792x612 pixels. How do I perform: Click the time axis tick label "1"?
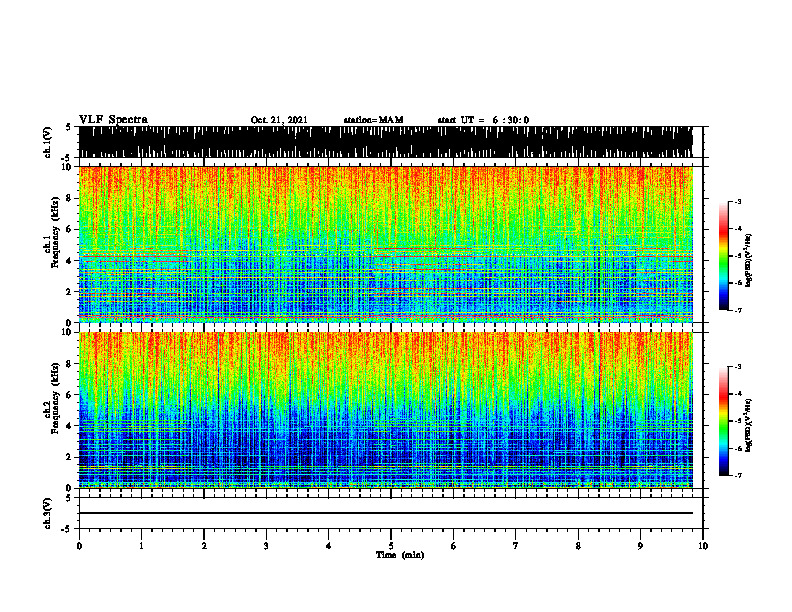tap(141, 546)
